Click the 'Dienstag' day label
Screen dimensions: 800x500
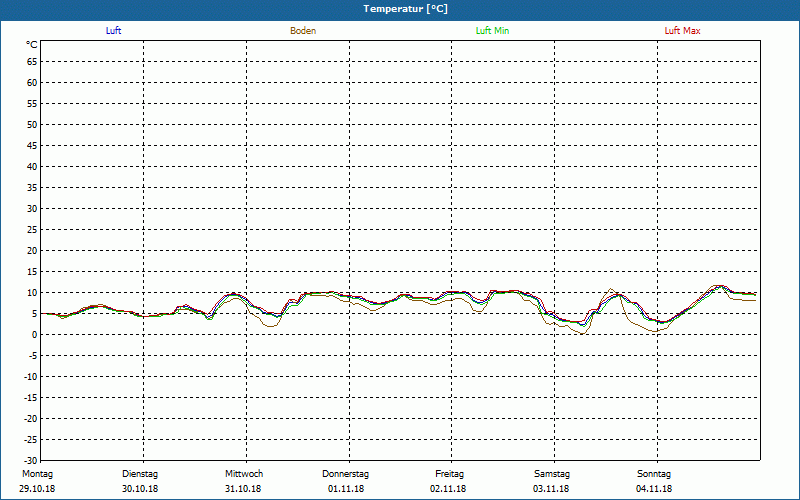point(140,474)
